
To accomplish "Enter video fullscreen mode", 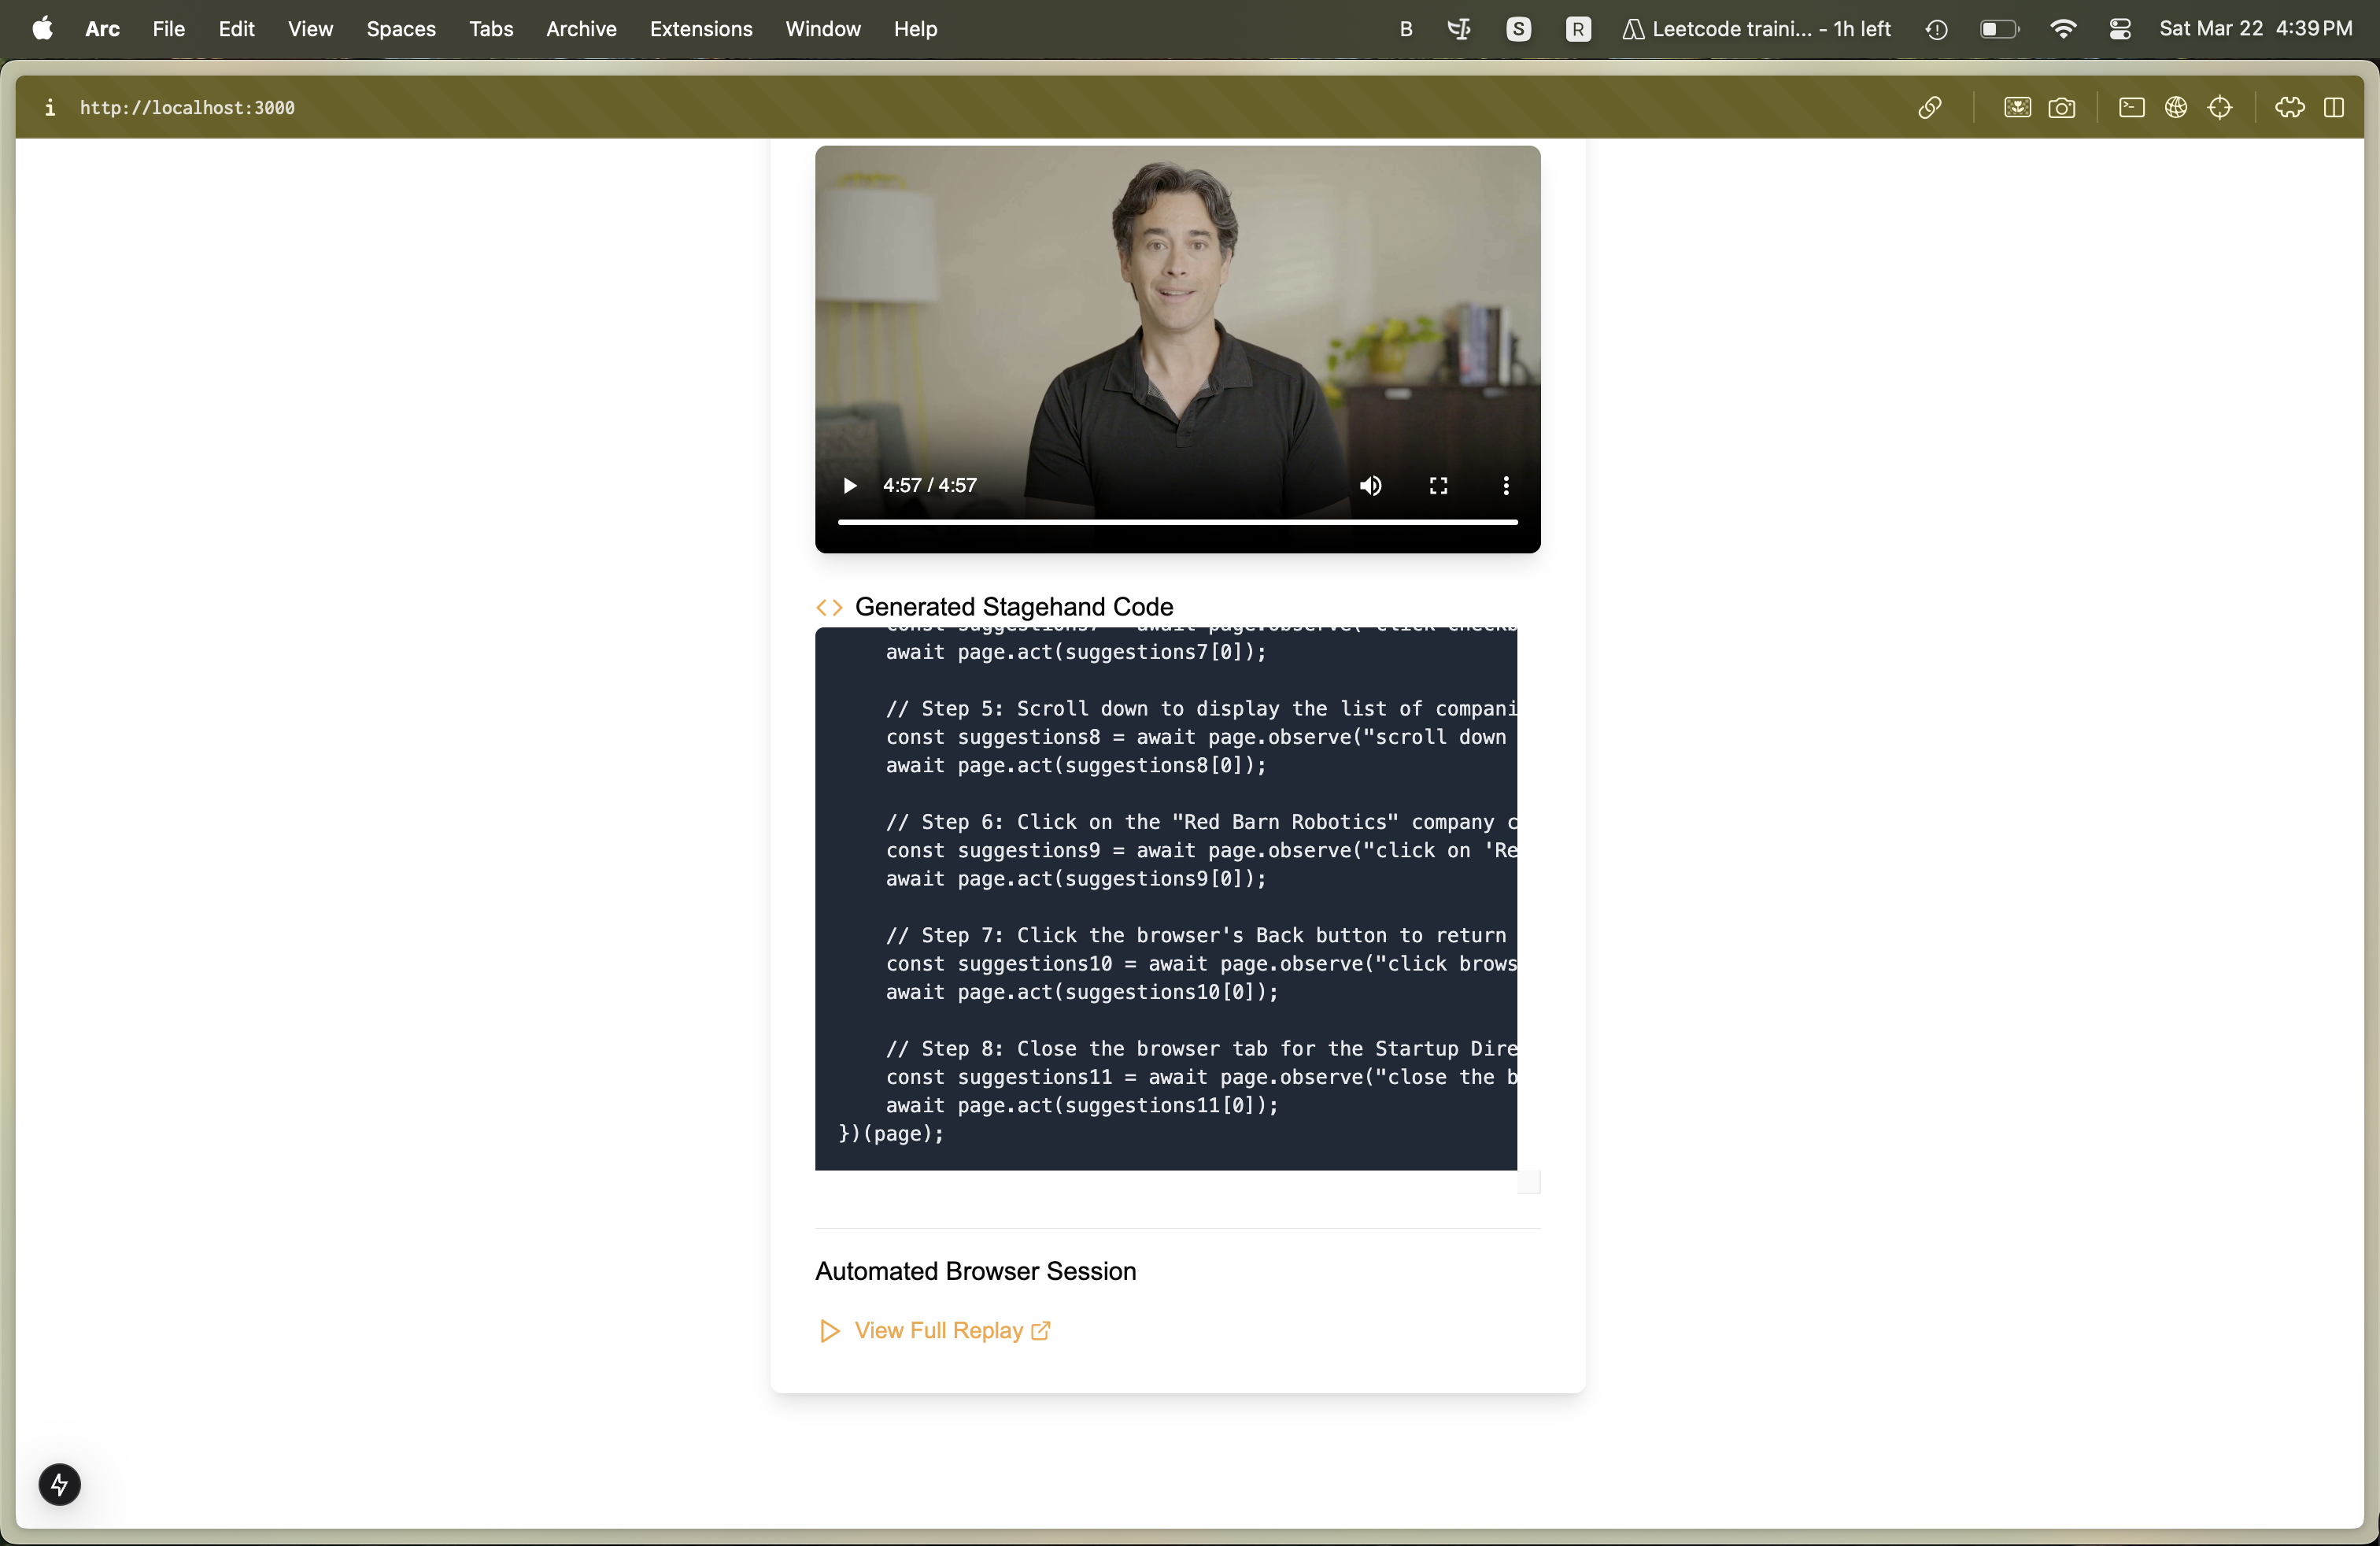I will point(1438,486).
